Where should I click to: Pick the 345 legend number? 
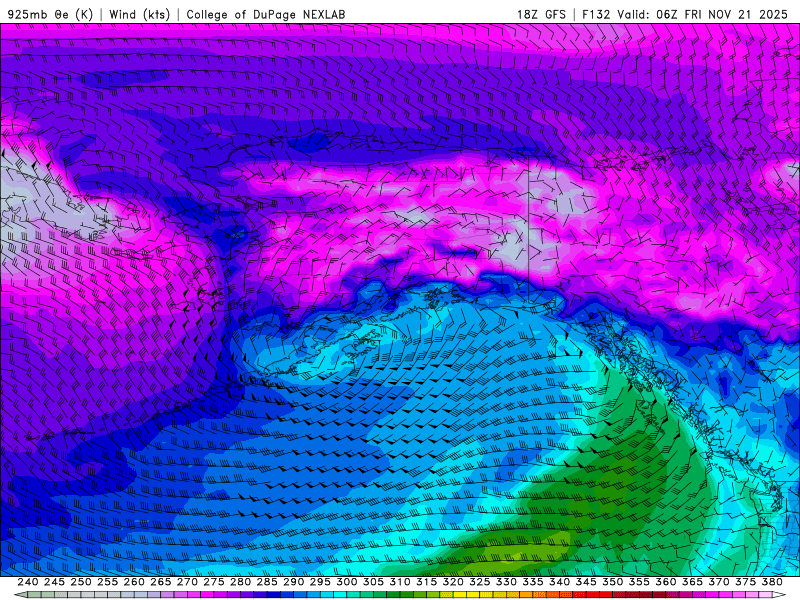(586, 582)
